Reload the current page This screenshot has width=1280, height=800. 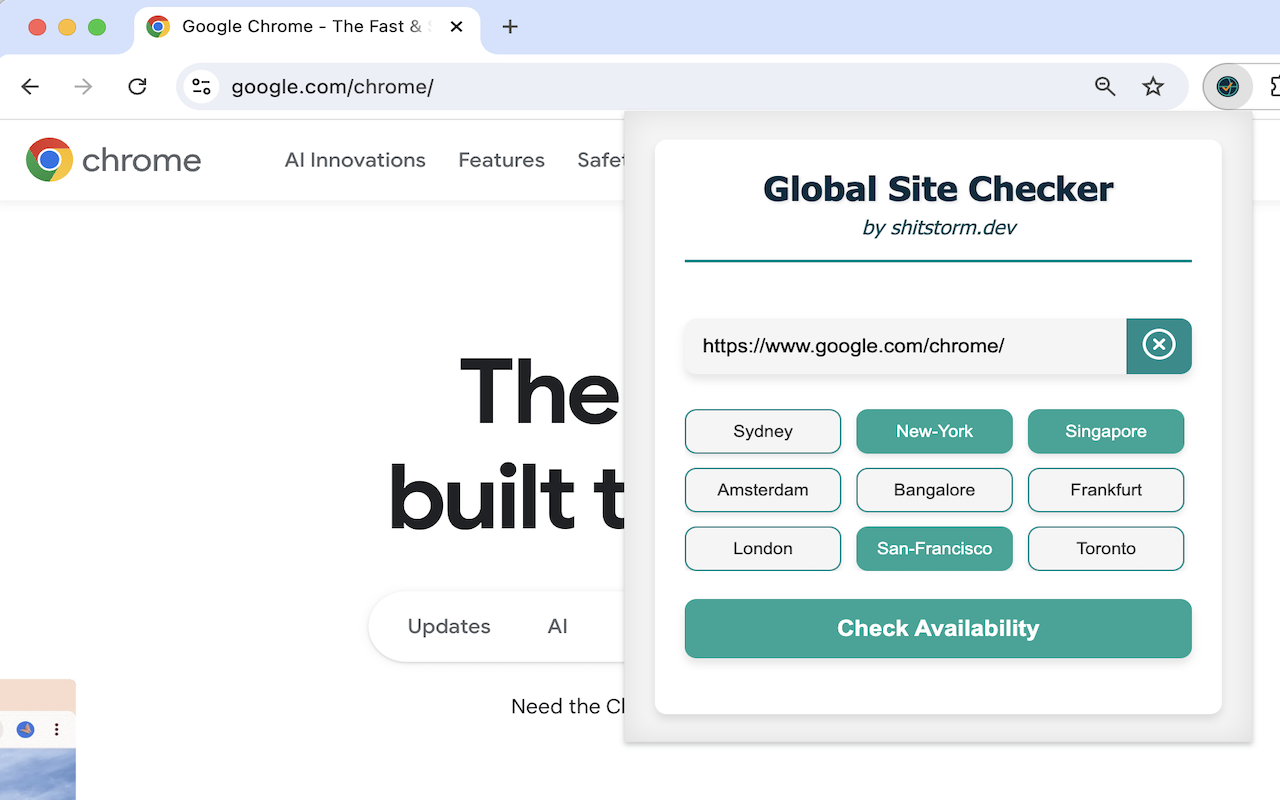point(138,87)
